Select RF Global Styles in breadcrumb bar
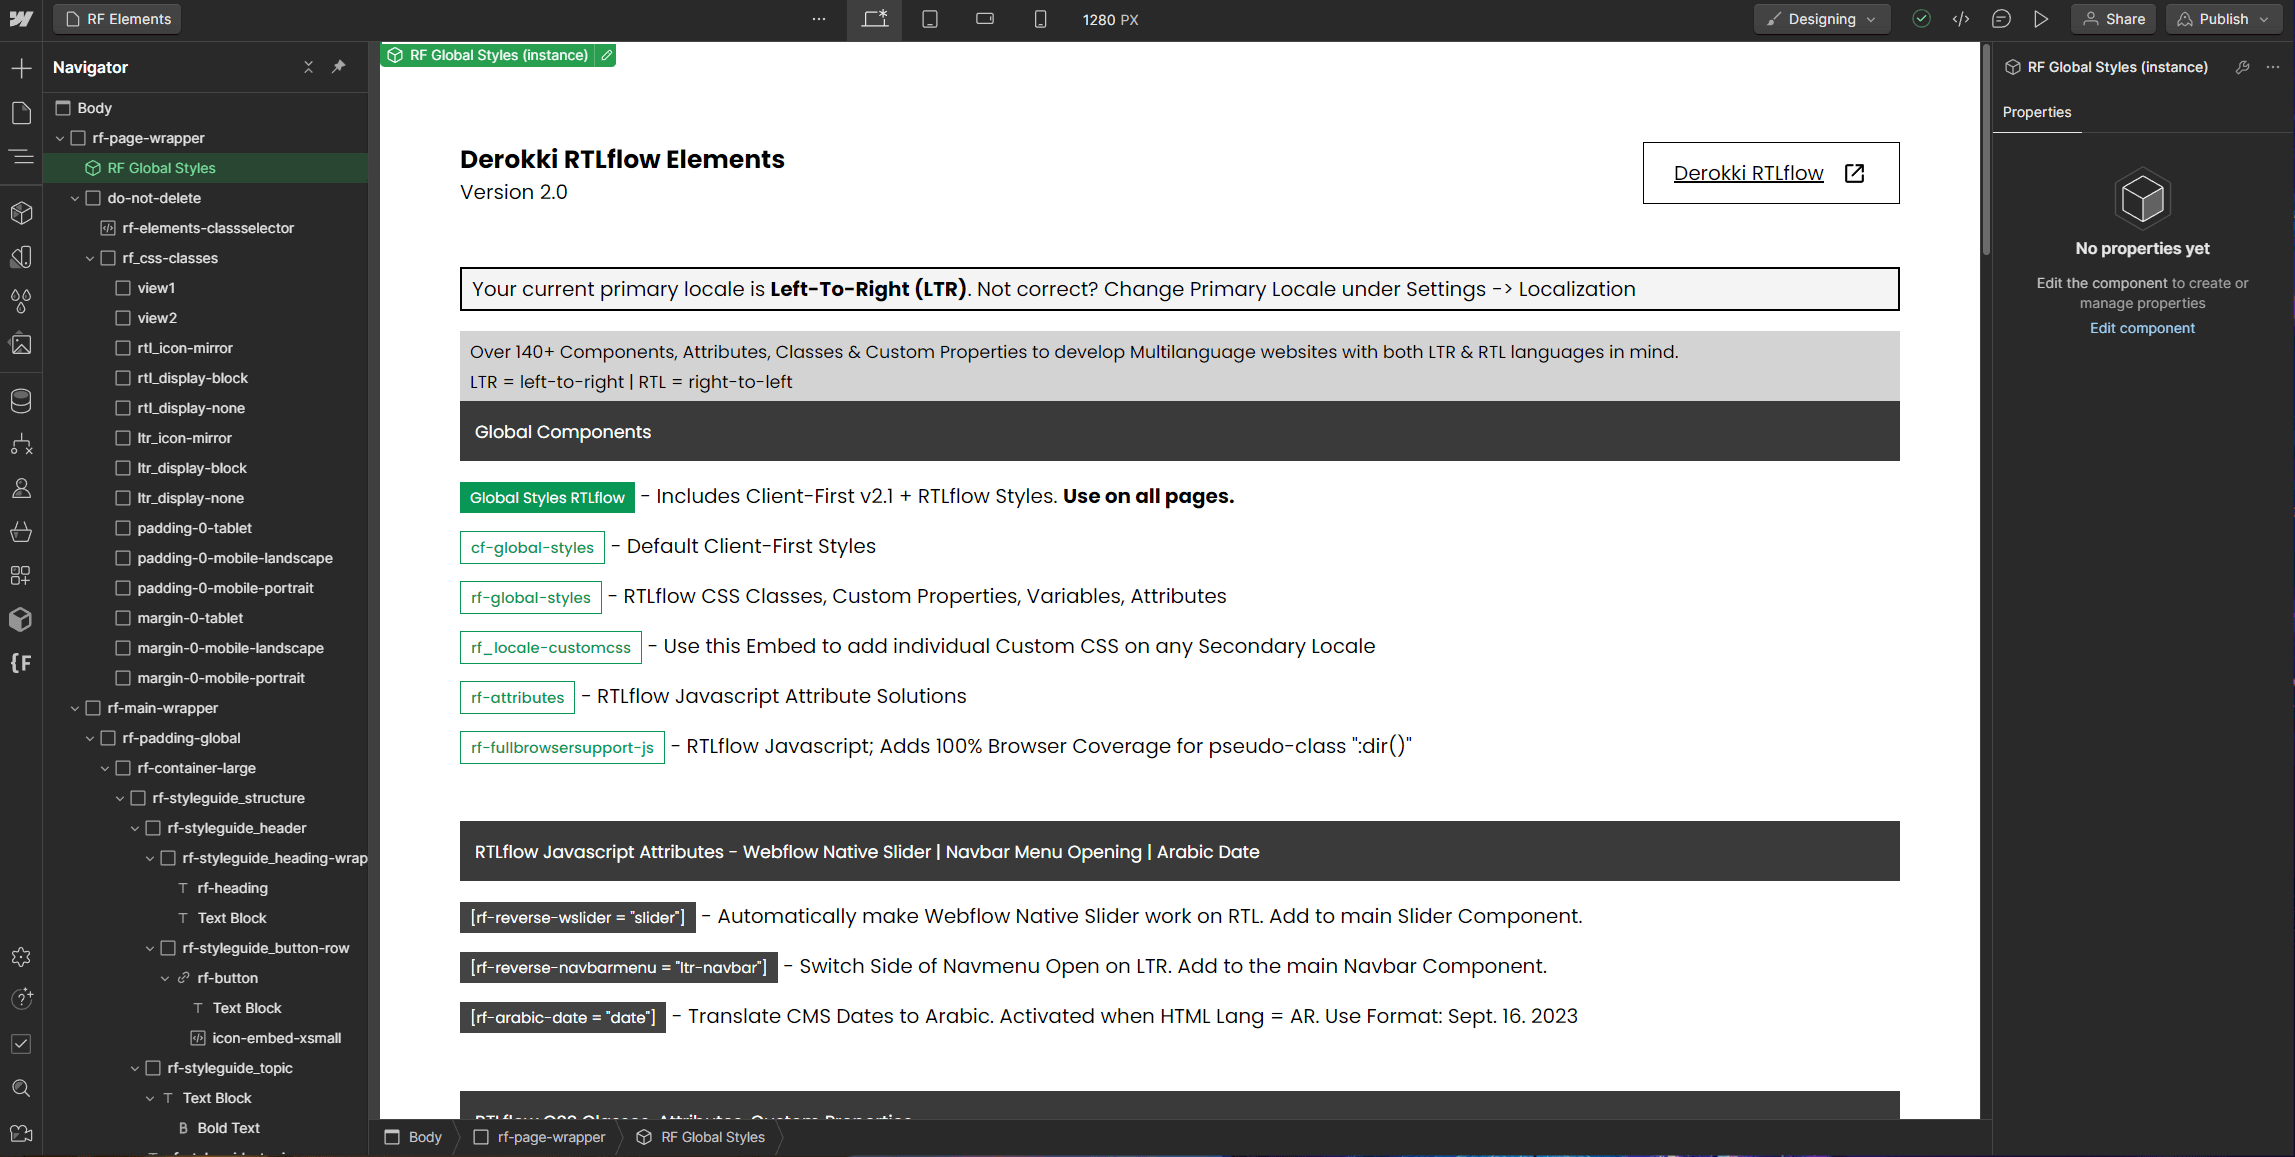The width and height of the screenshot is (2295, 1157). click(x=701, y=1137)
